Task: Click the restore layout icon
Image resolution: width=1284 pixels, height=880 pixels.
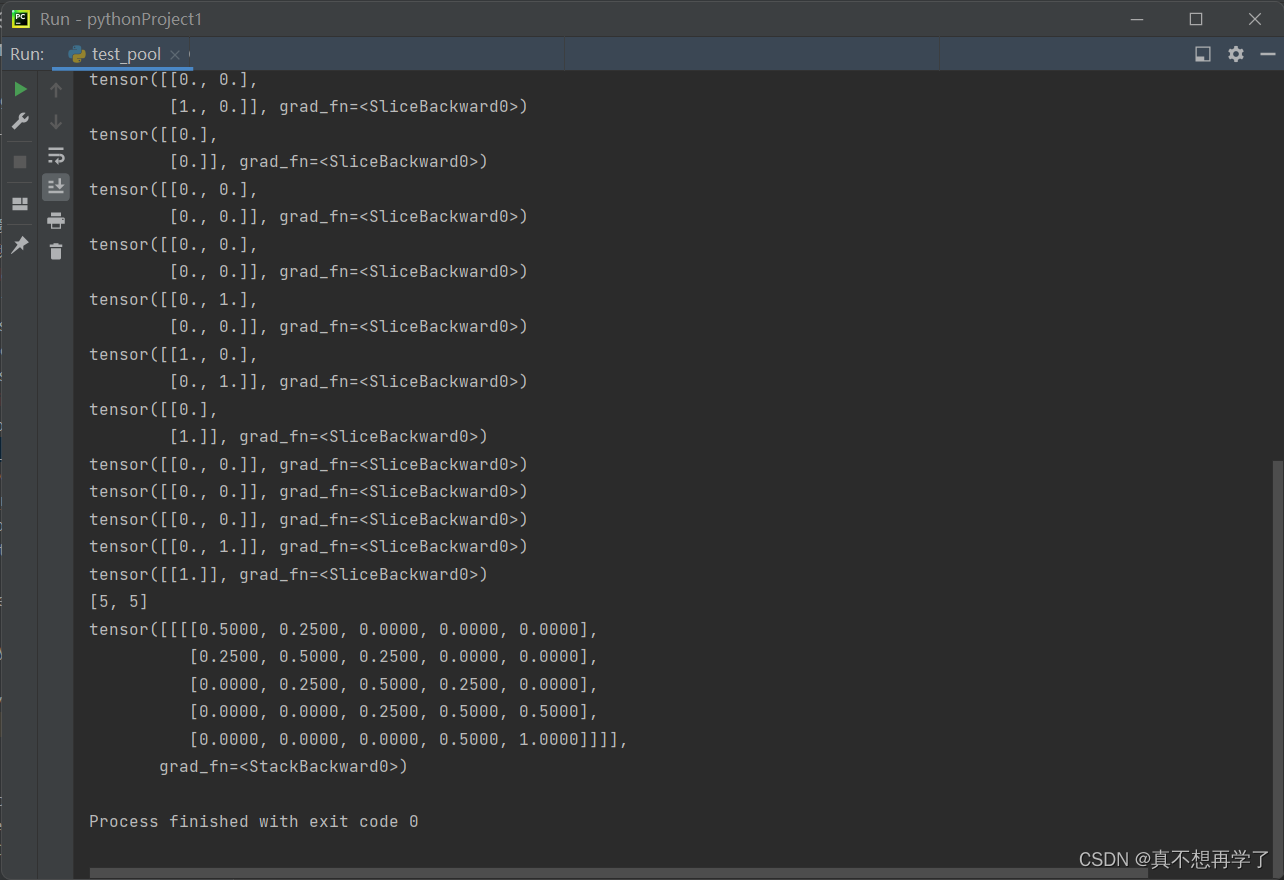Action: [20, 204]
